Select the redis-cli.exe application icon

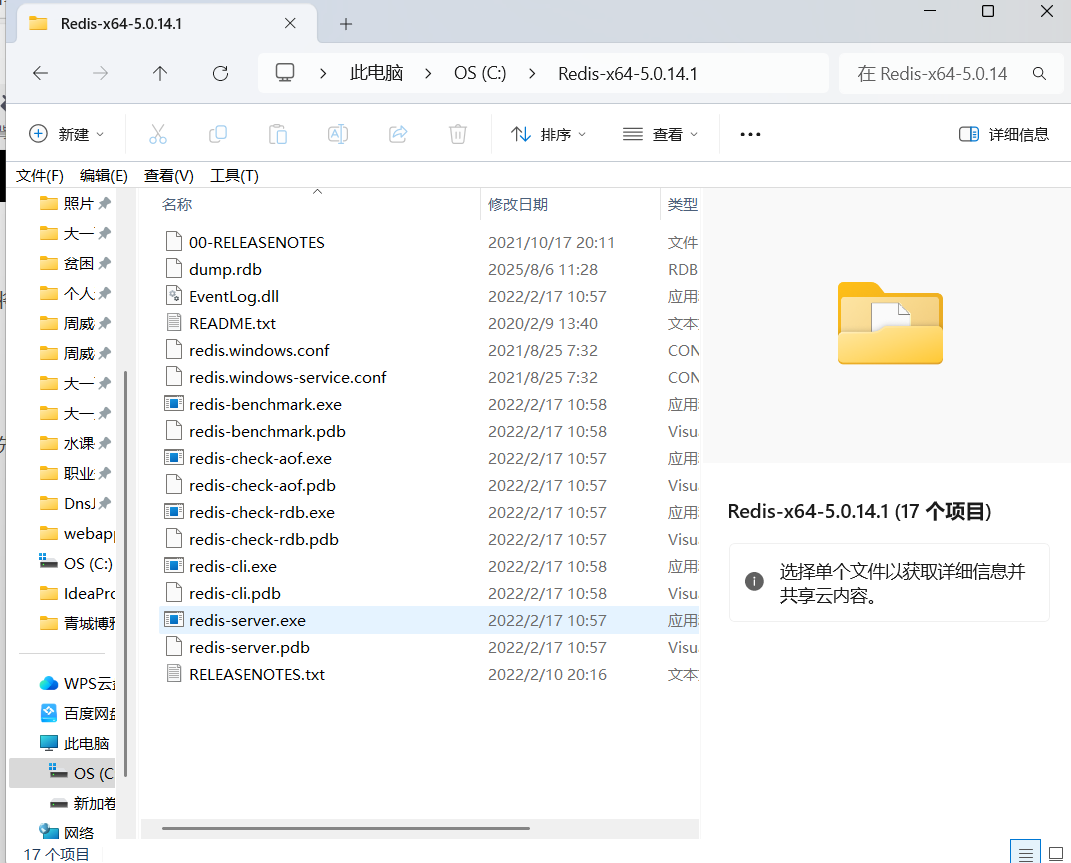174,566
